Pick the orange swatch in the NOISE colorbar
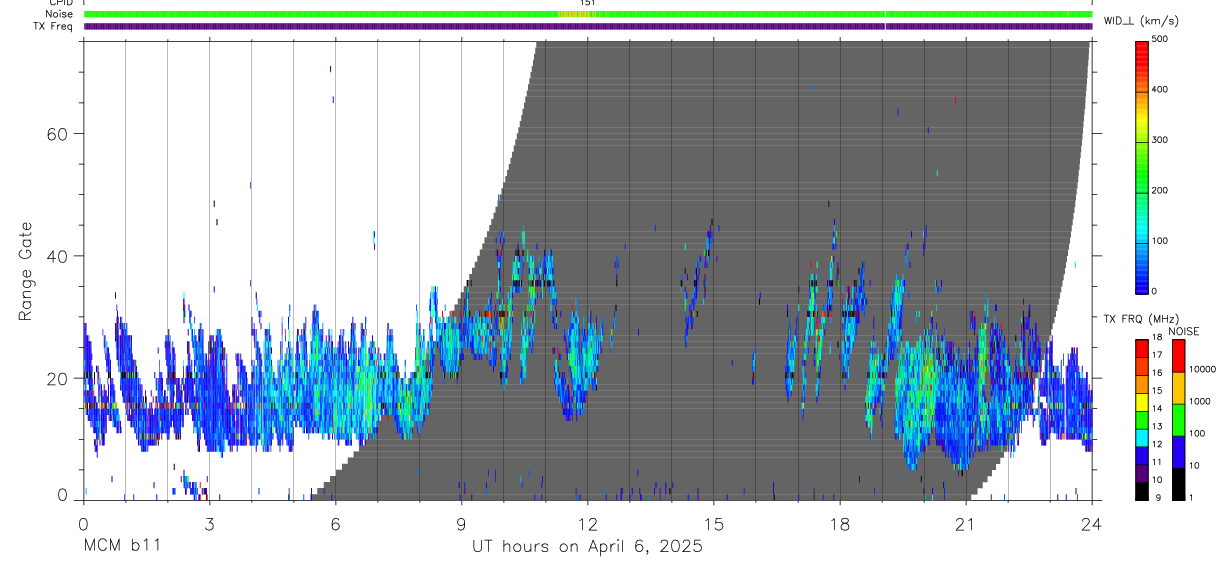Image resolution: width=1228 pixels, height=567 pixels. (1177, 387)
